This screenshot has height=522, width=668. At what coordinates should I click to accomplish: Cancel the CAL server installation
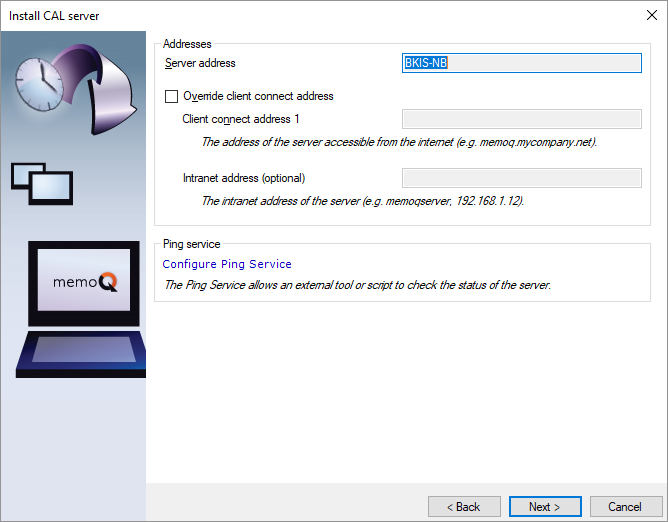point(625,507)
